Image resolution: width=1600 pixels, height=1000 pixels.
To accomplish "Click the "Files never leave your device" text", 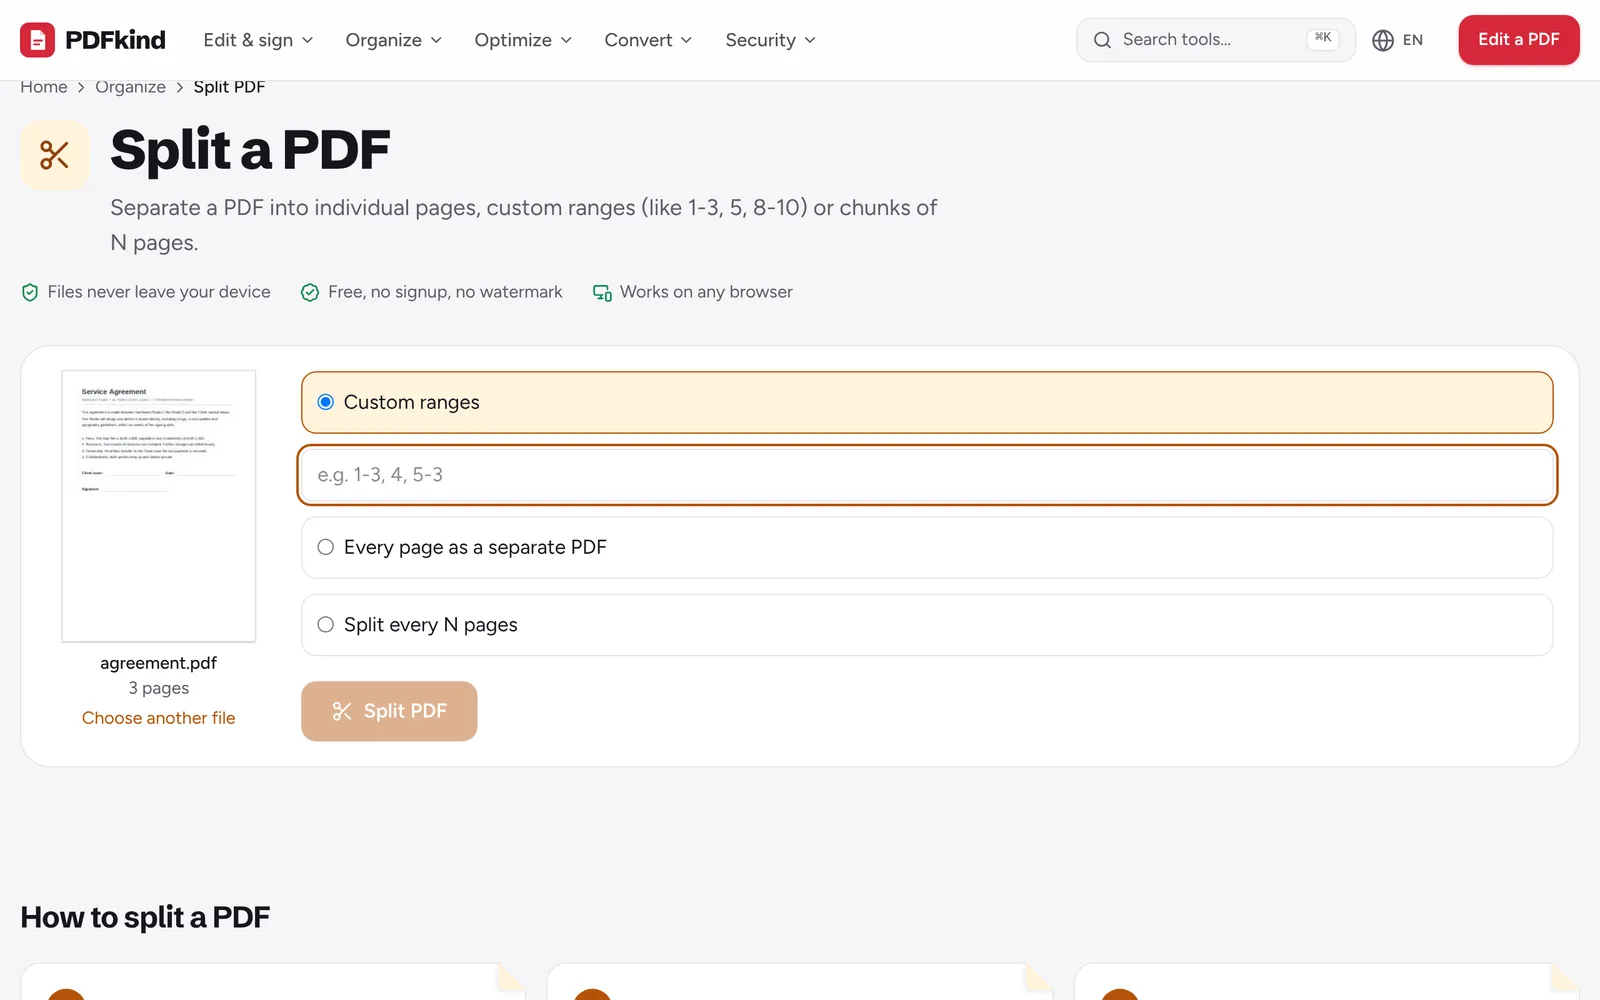I will [x=159, y=292].
